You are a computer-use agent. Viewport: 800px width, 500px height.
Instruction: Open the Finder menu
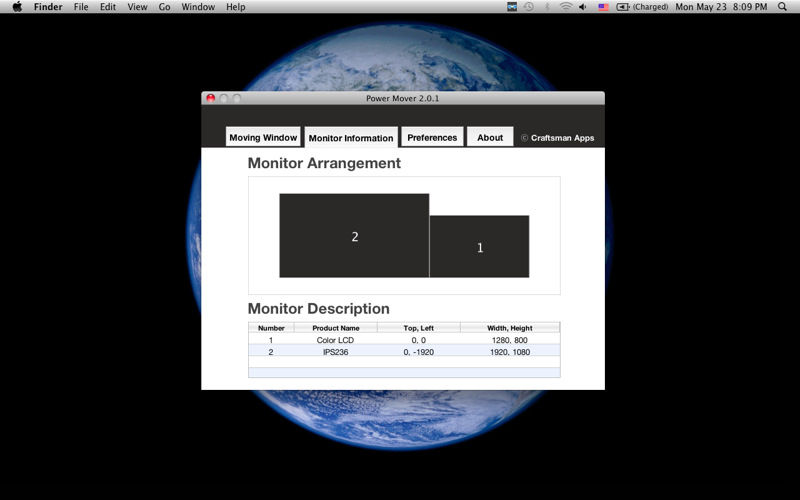click(48, 7)
